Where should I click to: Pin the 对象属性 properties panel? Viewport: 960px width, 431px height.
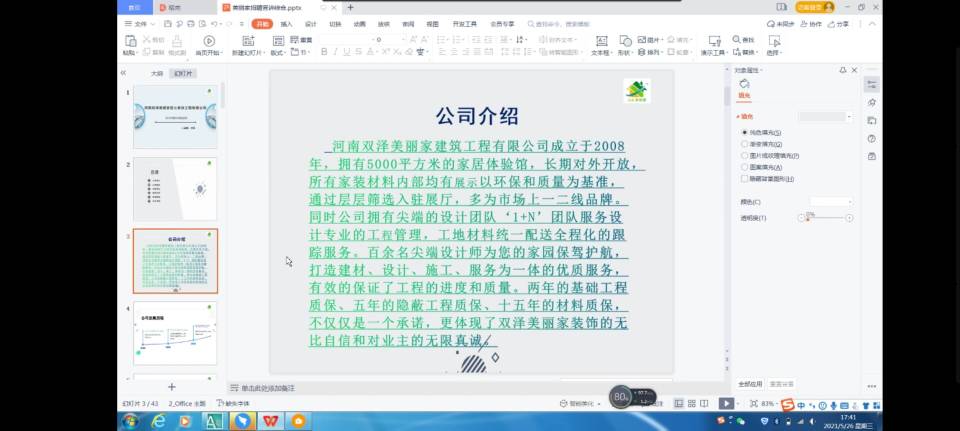click(x=841, y=70)
